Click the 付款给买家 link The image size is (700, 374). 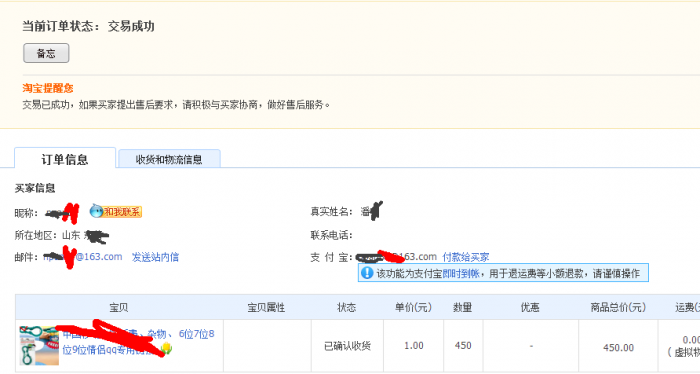(466, 257)
